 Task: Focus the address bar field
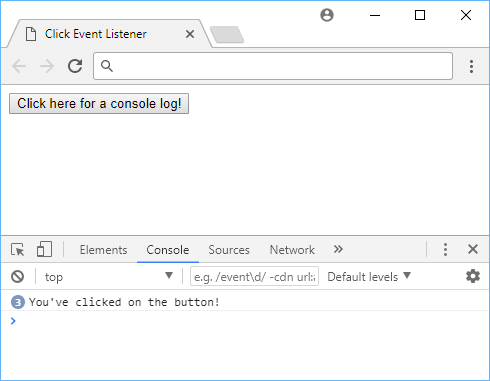(x=273, y=66)
